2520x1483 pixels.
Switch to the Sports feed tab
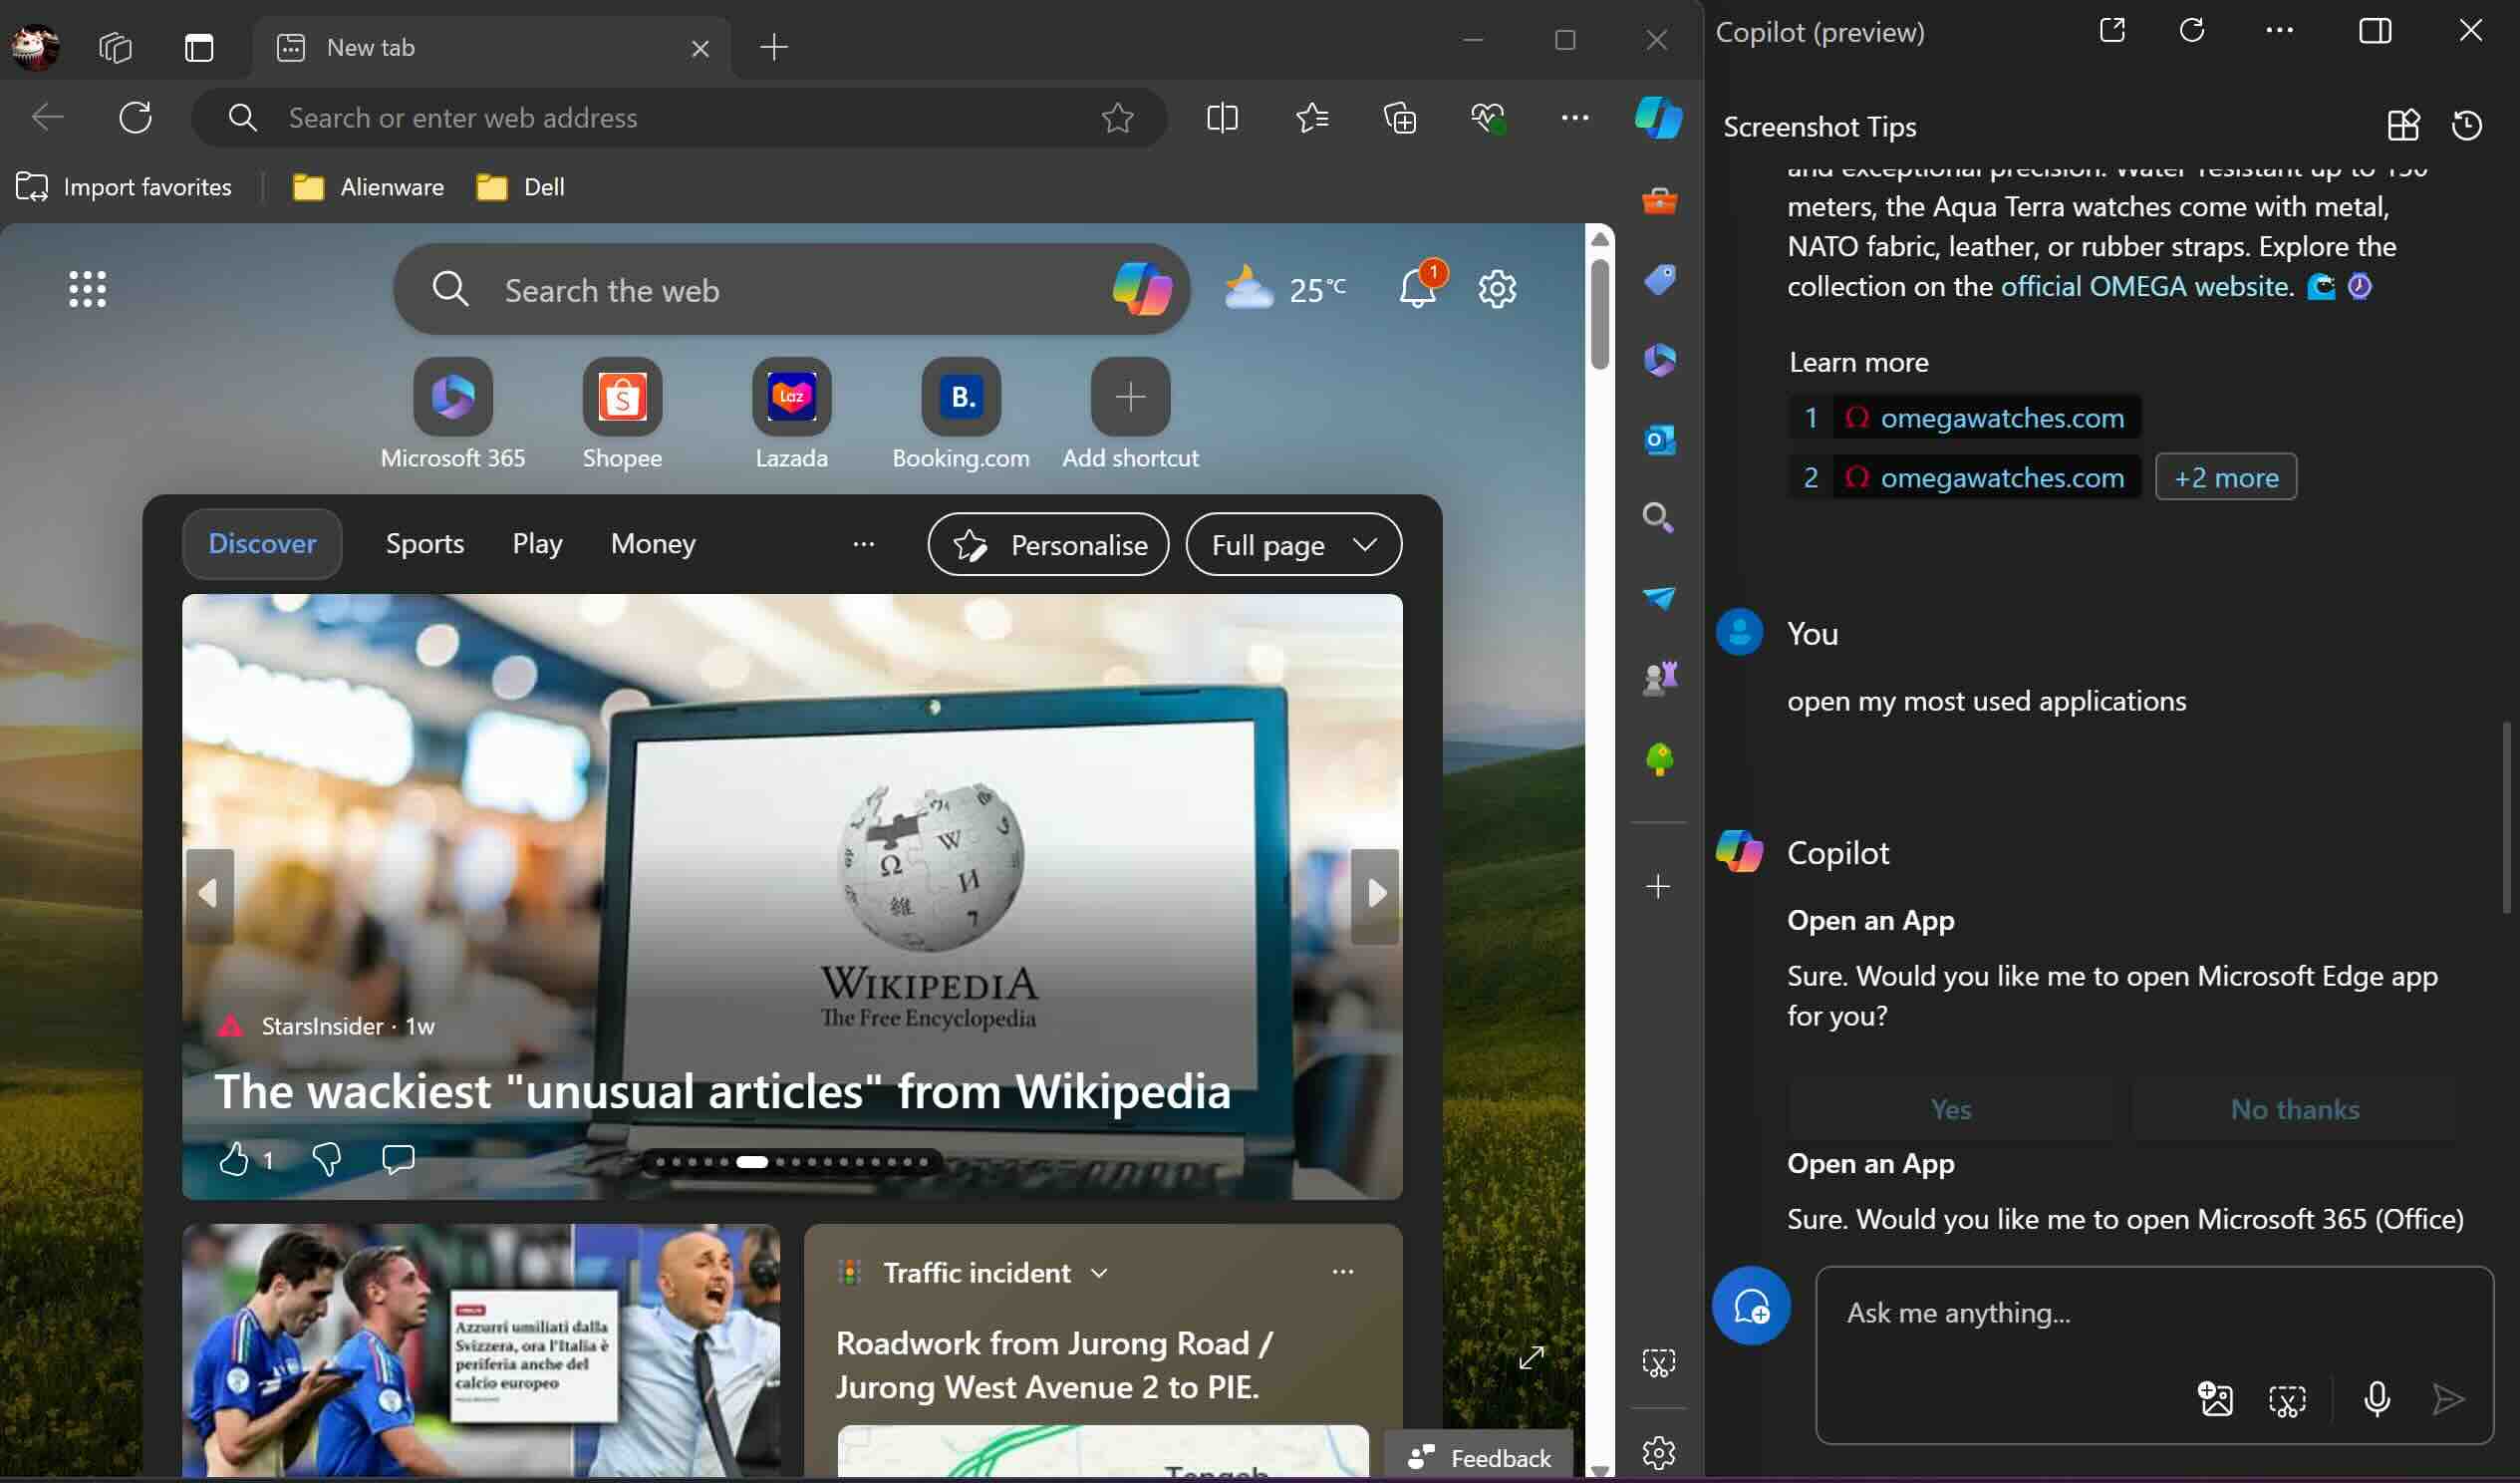click(425, 544)
